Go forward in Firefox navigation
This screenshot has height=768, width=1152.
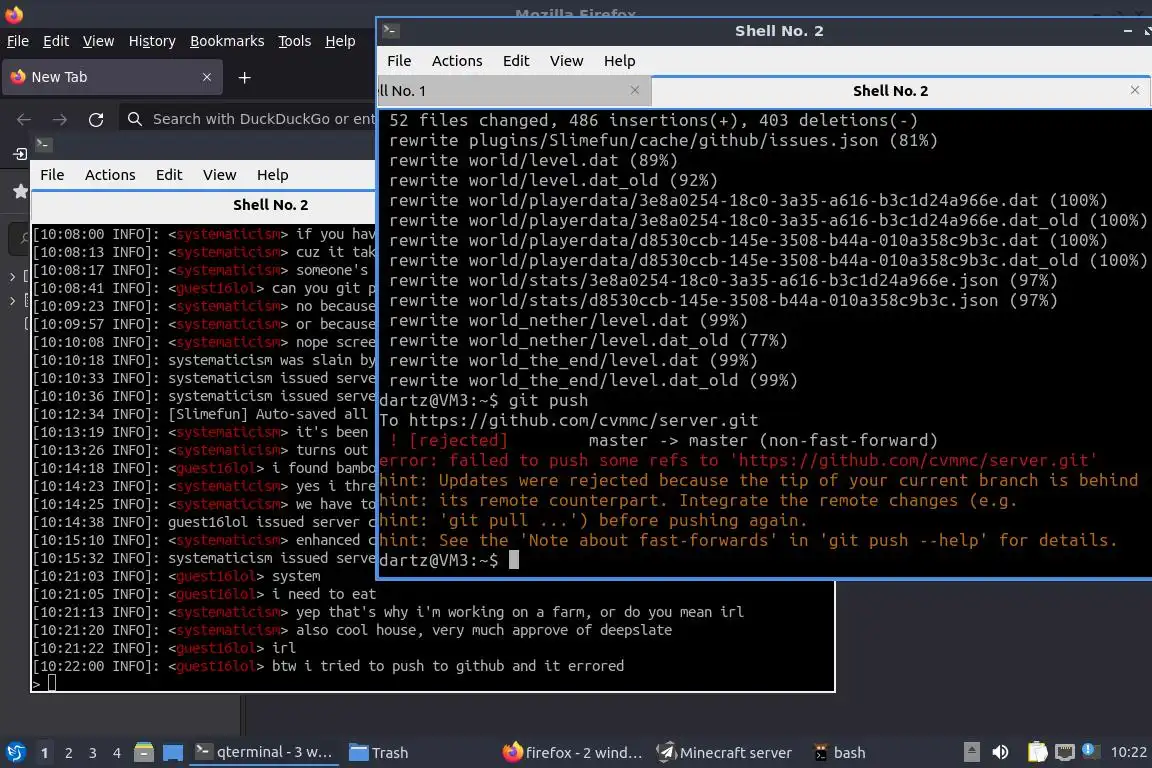[x=60, y=119]
